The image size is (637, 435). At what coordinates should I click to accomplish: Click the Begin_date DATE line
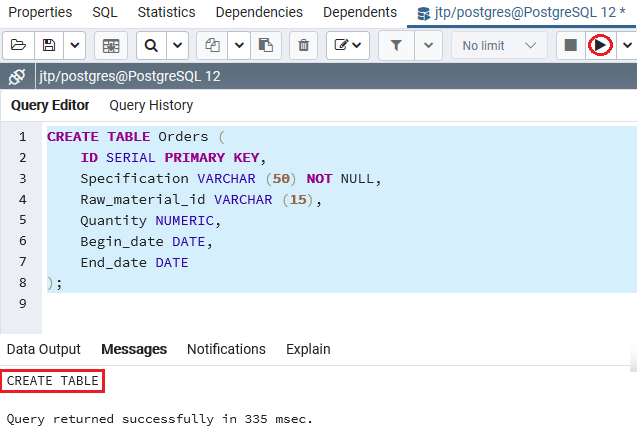[146, 242]
